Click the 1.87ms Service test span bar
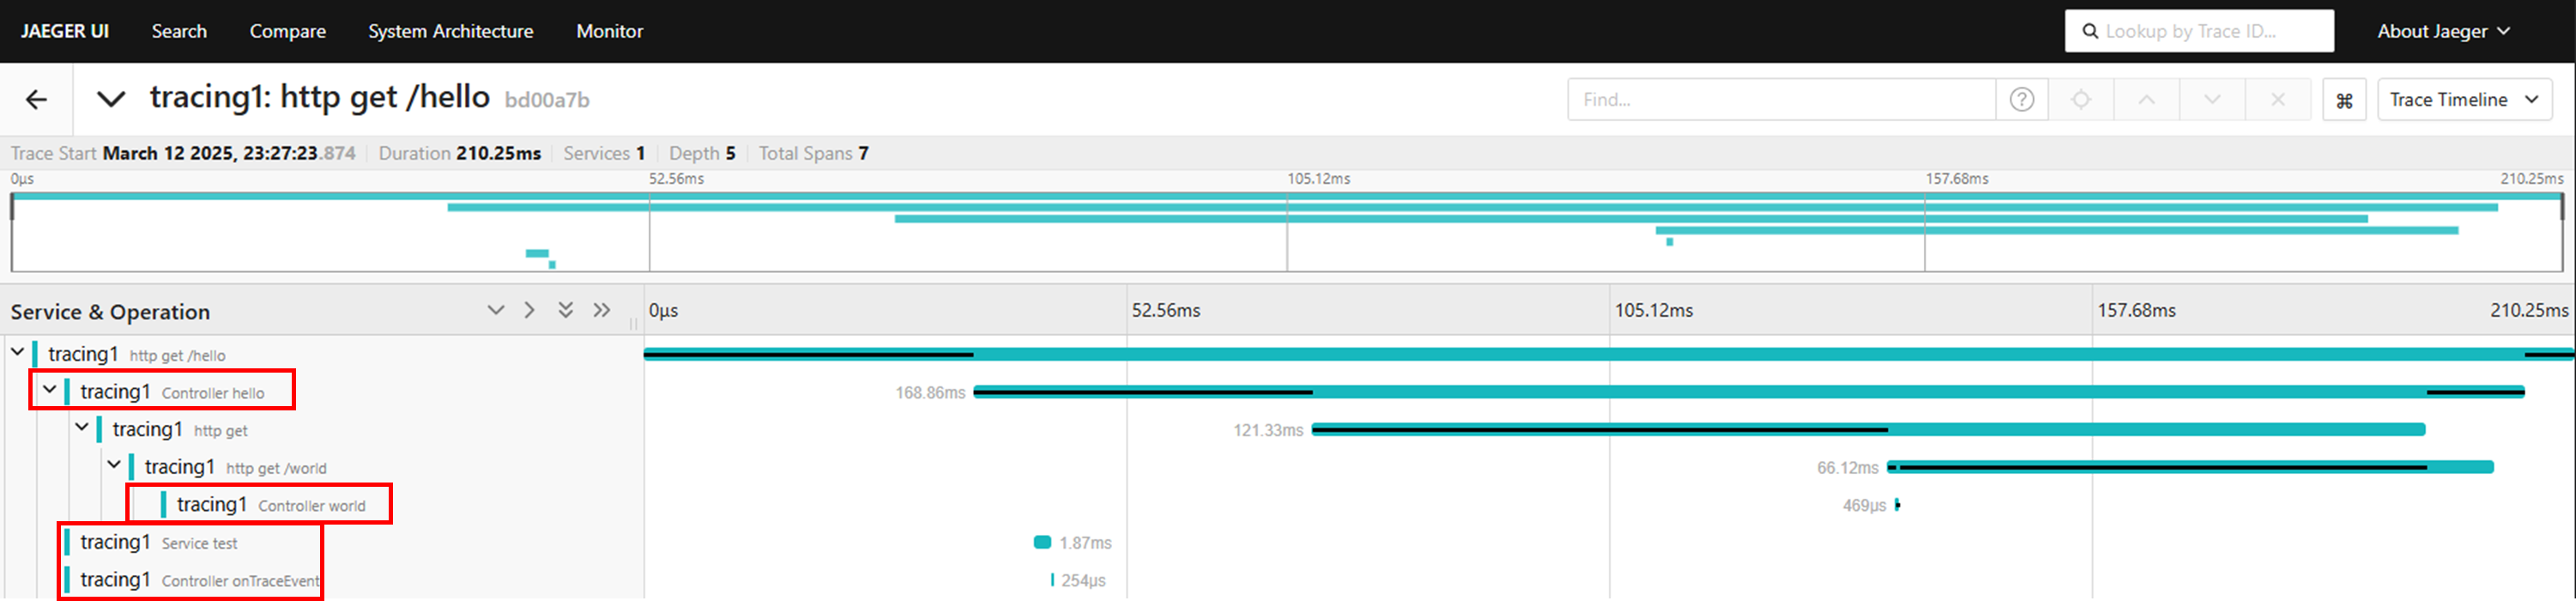Viewport: 2576px width, 601px height. pyautogui.click(x=1042, y=542)
